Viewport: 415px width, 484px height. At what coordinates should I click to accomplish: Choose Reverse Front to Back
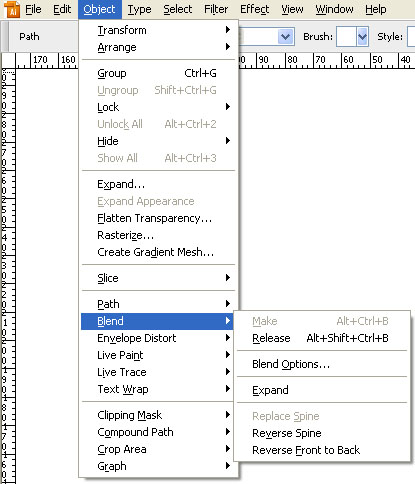322,450
